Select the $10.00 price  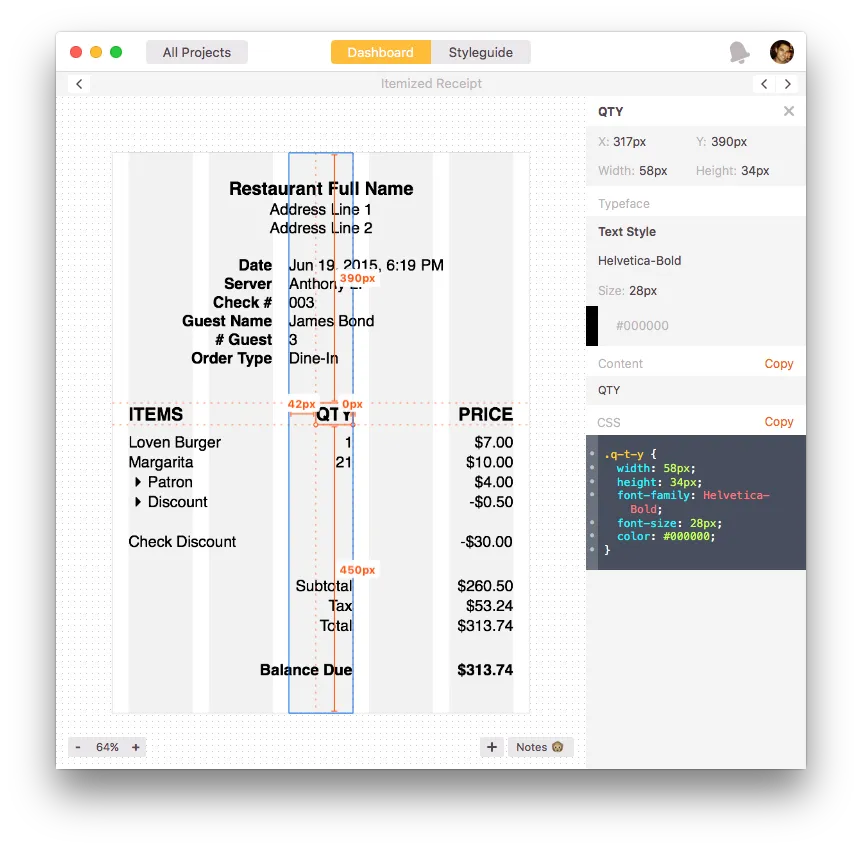click(x=489, y=462)
